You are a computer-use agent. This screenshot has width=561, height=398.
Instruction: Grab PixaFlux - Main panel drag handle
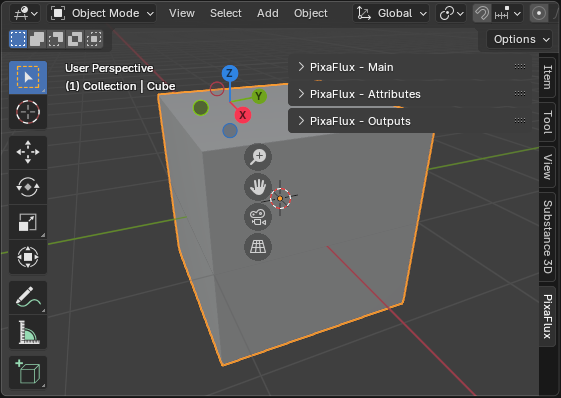pos(520,67)
